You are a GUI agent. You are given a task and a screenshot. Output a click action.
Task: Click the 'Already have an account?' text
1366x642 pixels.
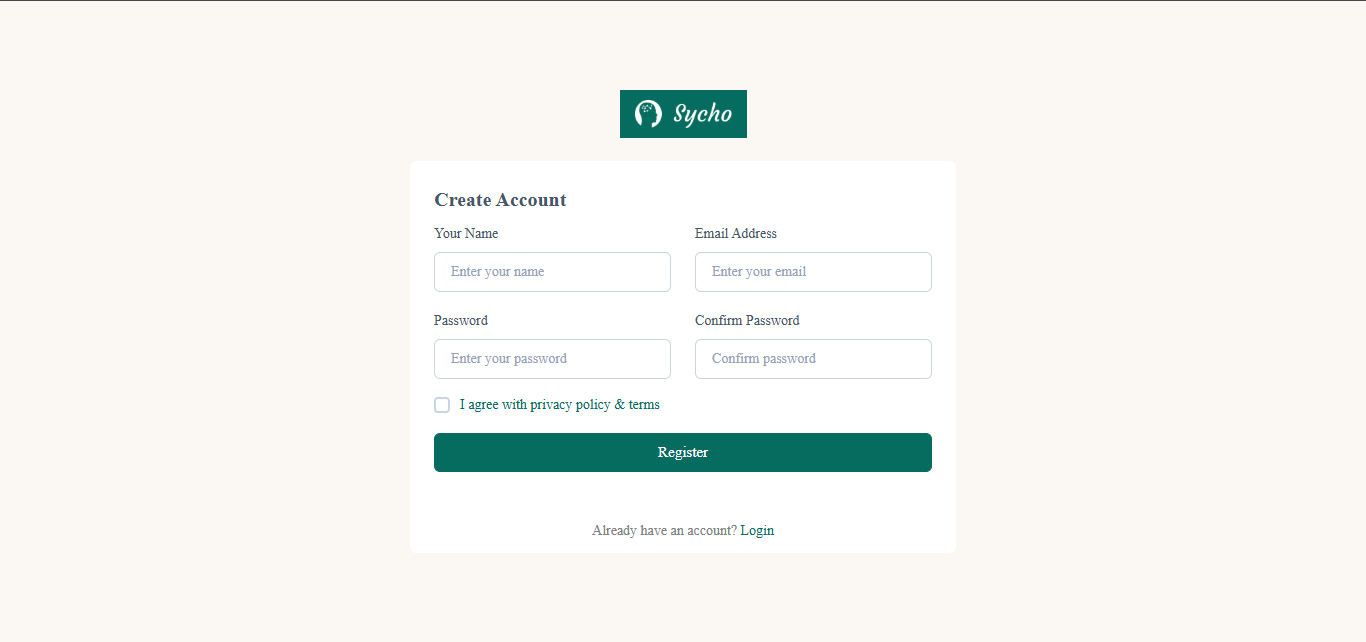(664, 530)
